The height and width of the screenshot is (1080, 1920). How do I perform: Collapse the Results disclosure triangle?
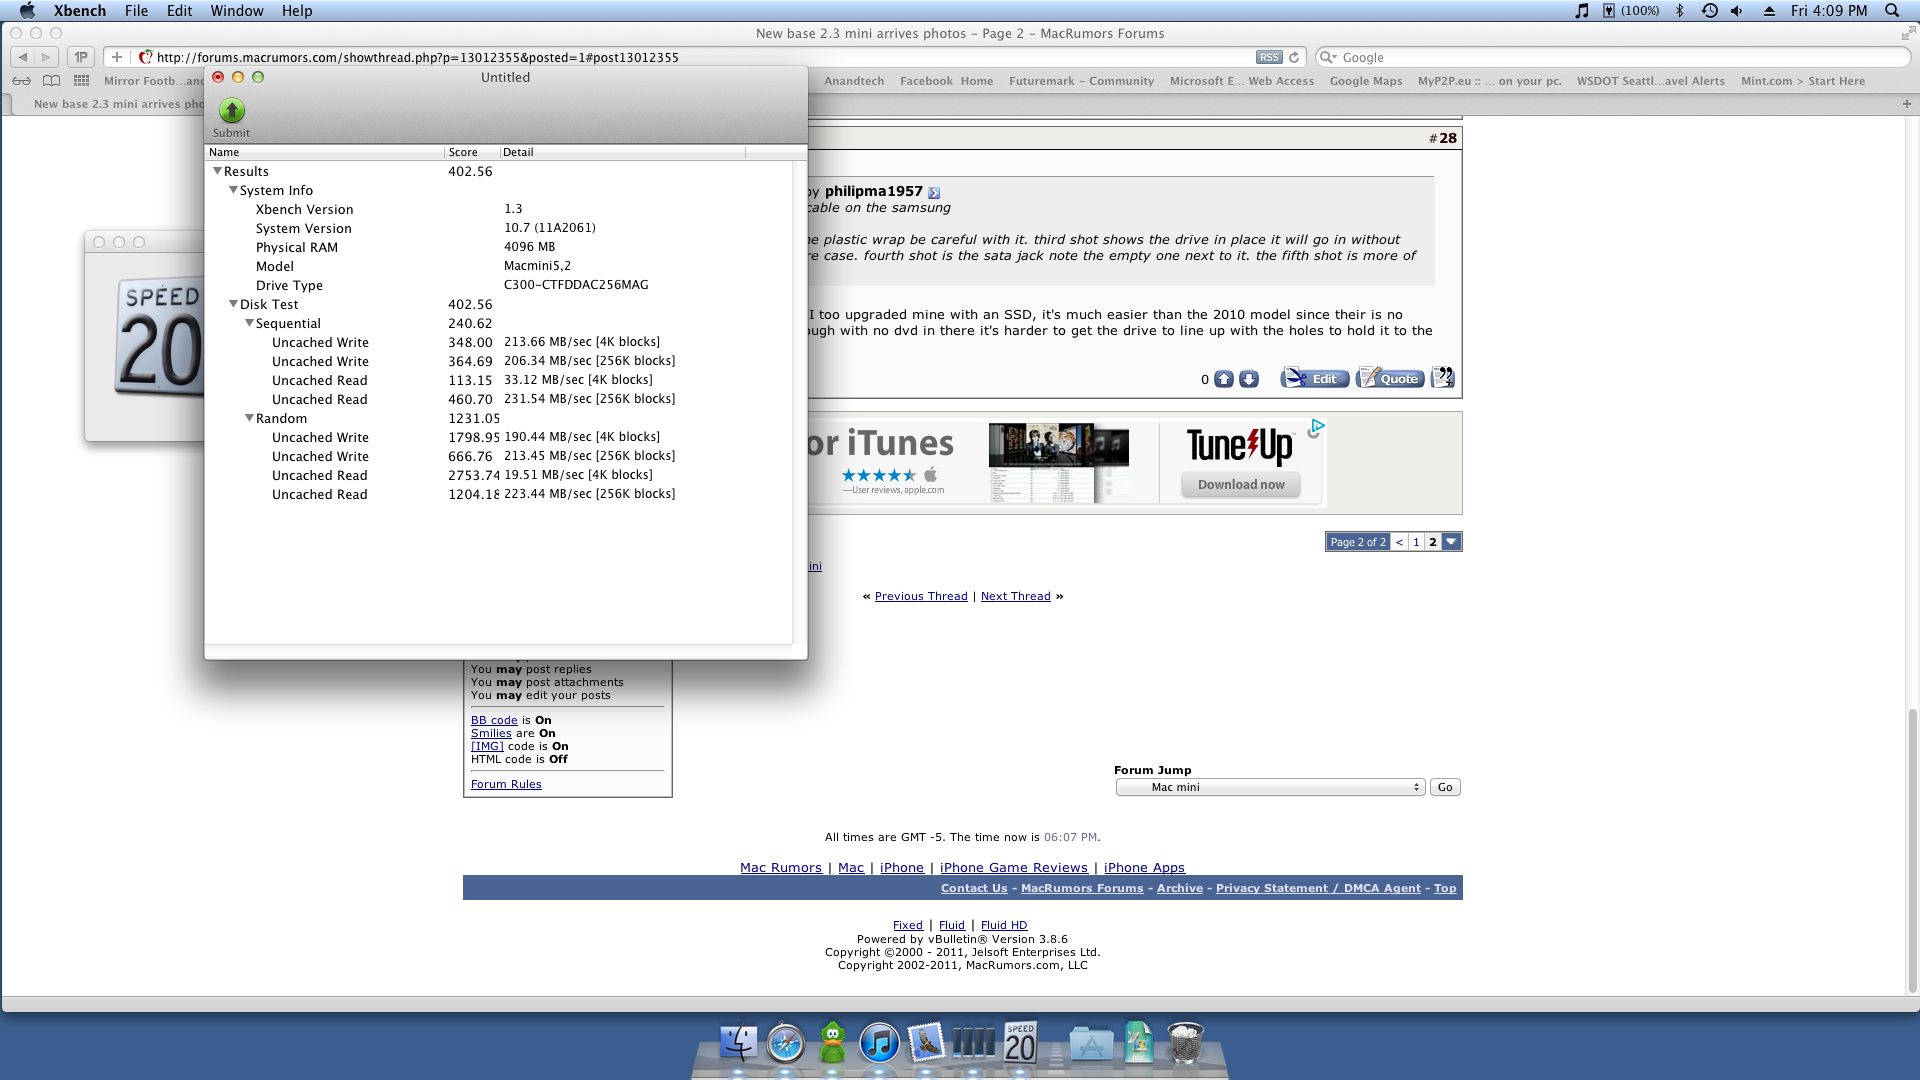[x=217, y=172]
